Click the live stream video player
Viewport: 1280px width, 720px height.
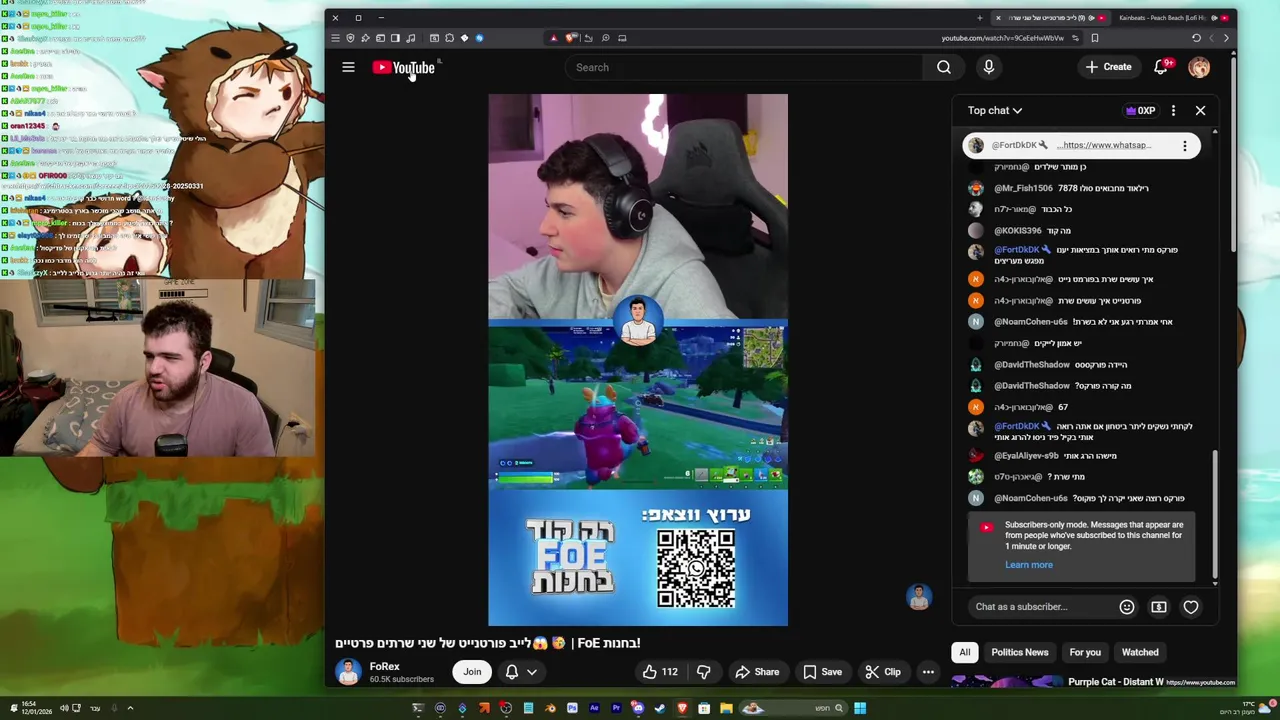point(638,360)
